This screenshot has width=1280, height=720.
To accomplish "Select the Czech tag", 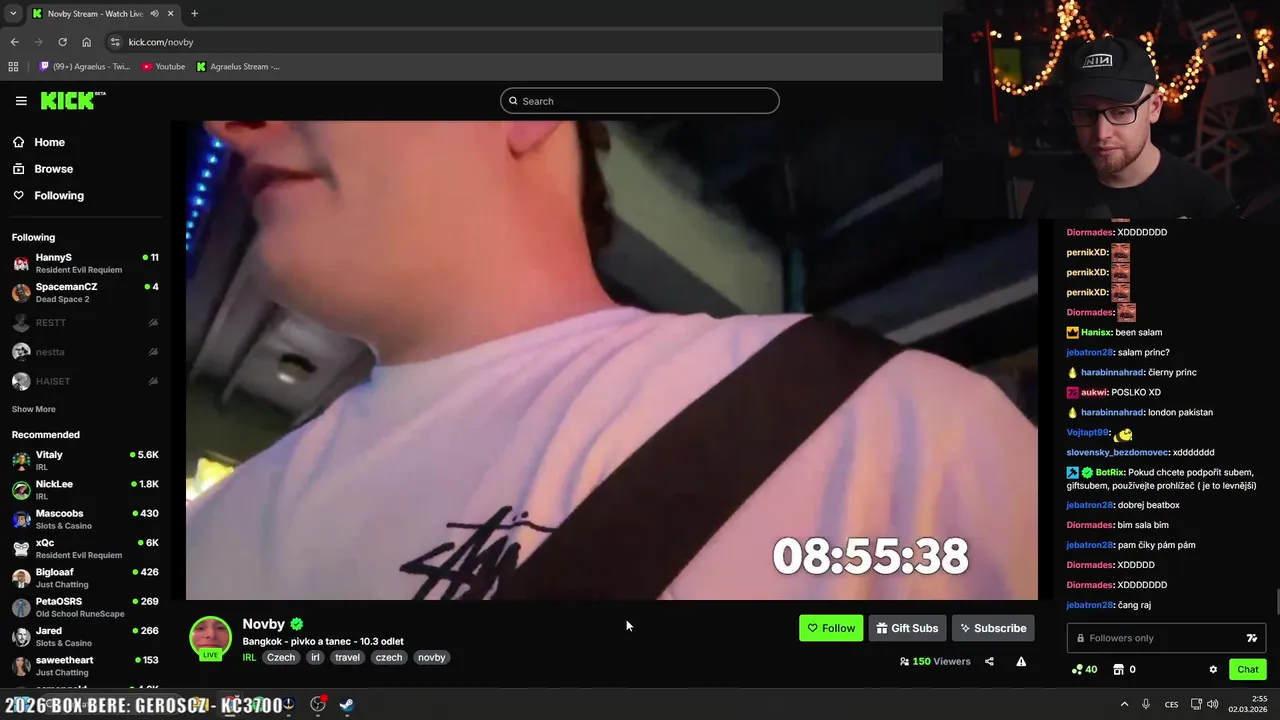I will coord(281,657).
